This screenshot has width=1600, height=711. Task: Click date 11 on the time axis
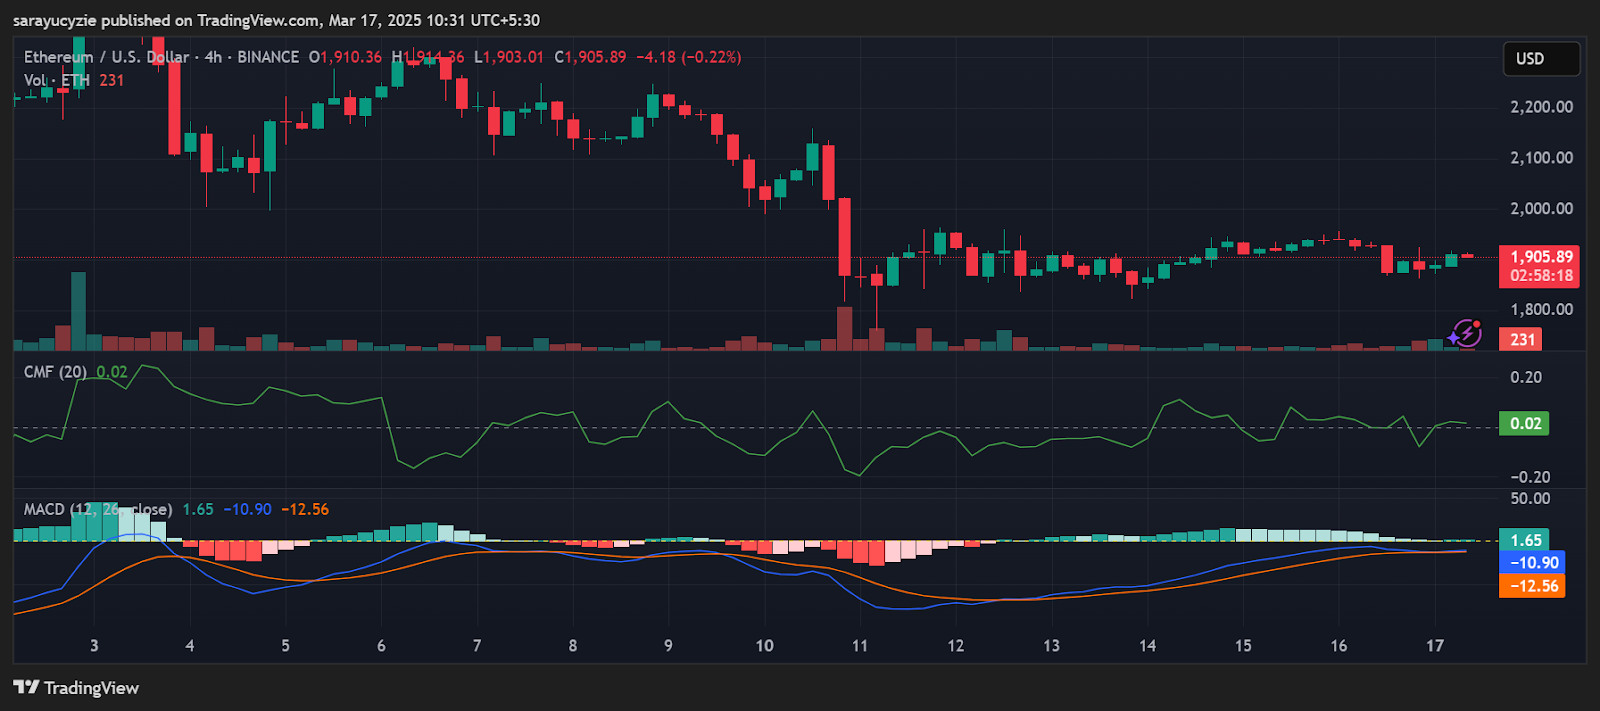coord(860,646)
